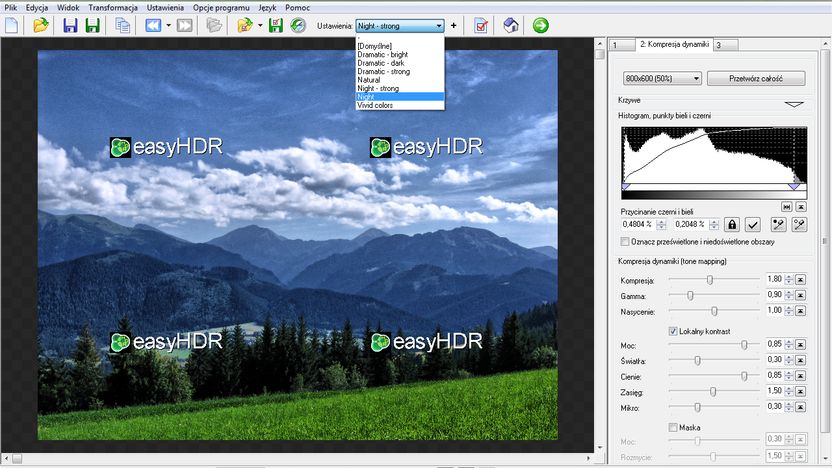Screen dimensions: 832x468
Task: Click the Przetwórz całość button
Action: coord(756,79)
